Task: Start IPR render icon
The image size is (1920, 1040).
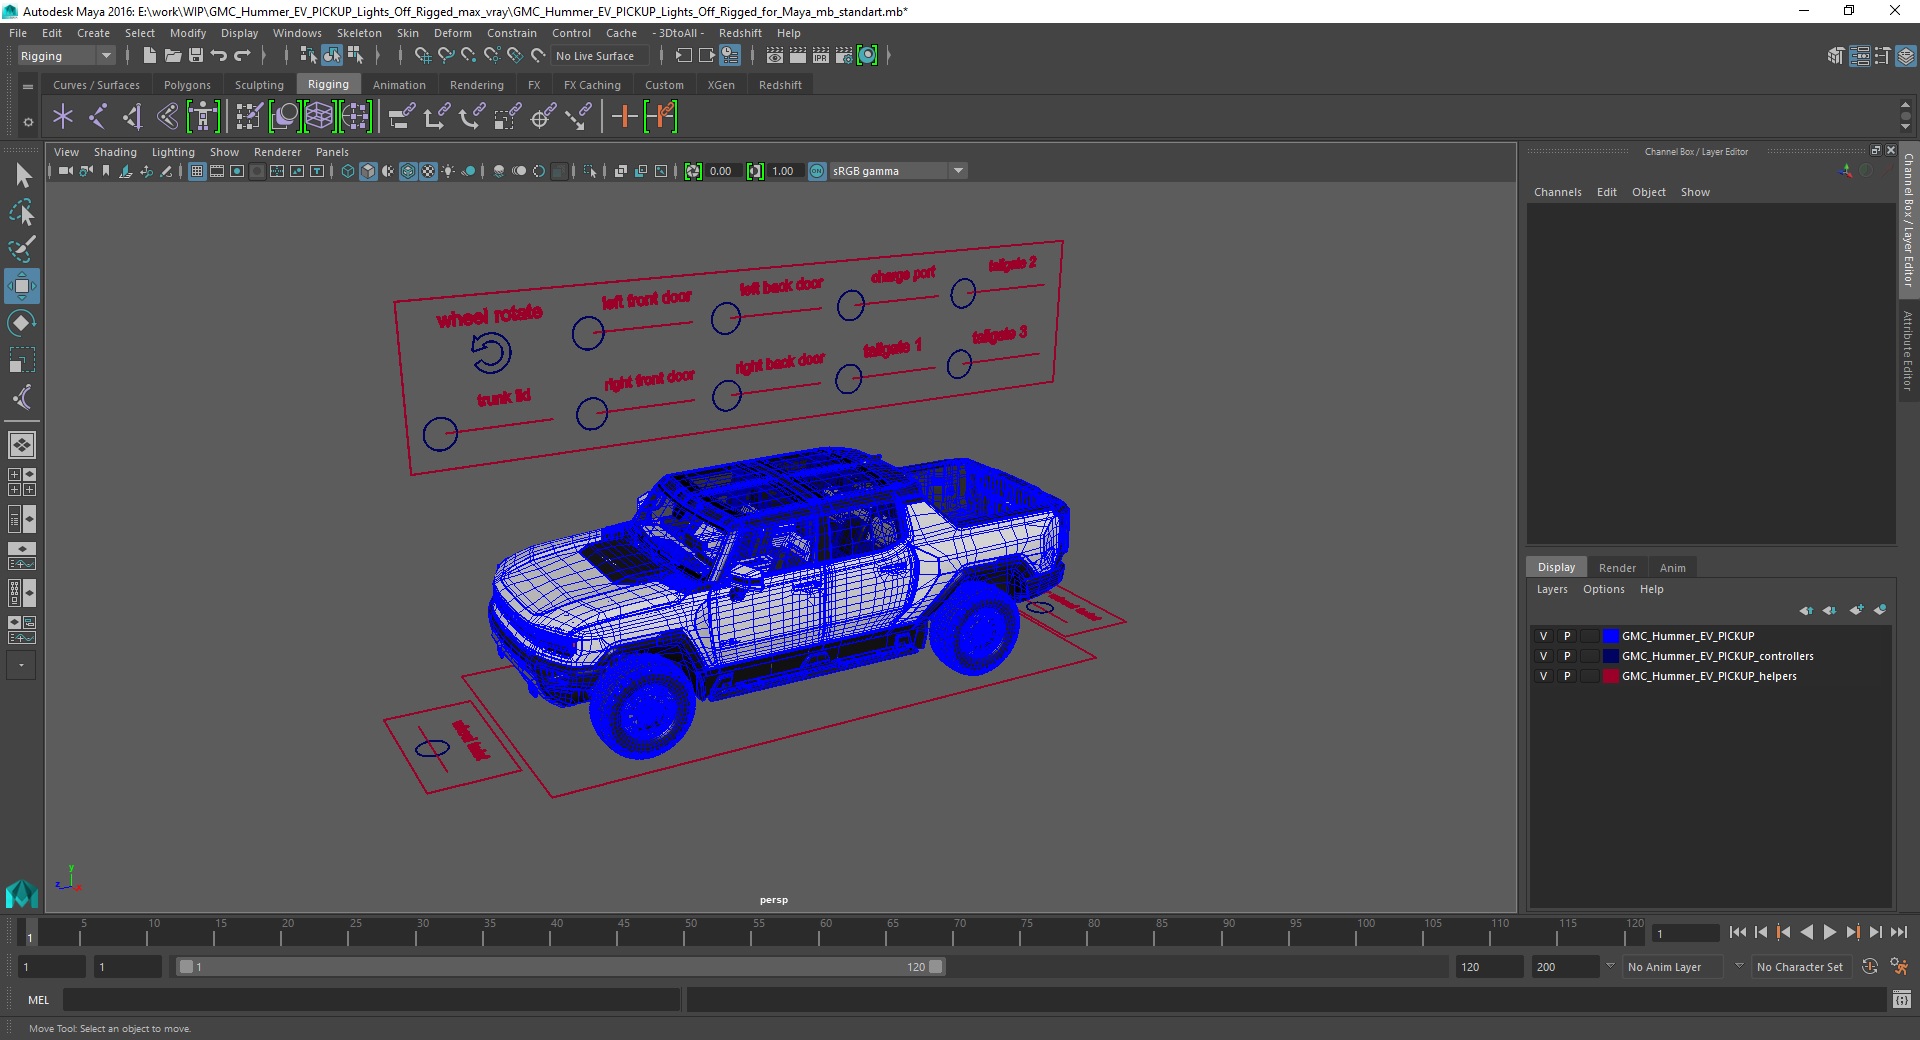Action: coord(821,56)
